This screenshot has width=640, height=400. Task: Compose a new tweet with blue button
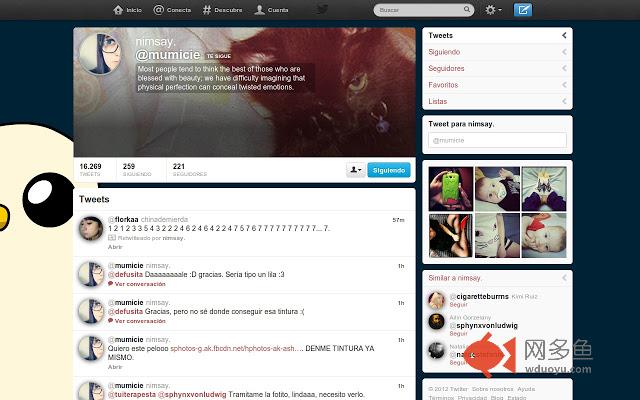[x=523, y=10]
